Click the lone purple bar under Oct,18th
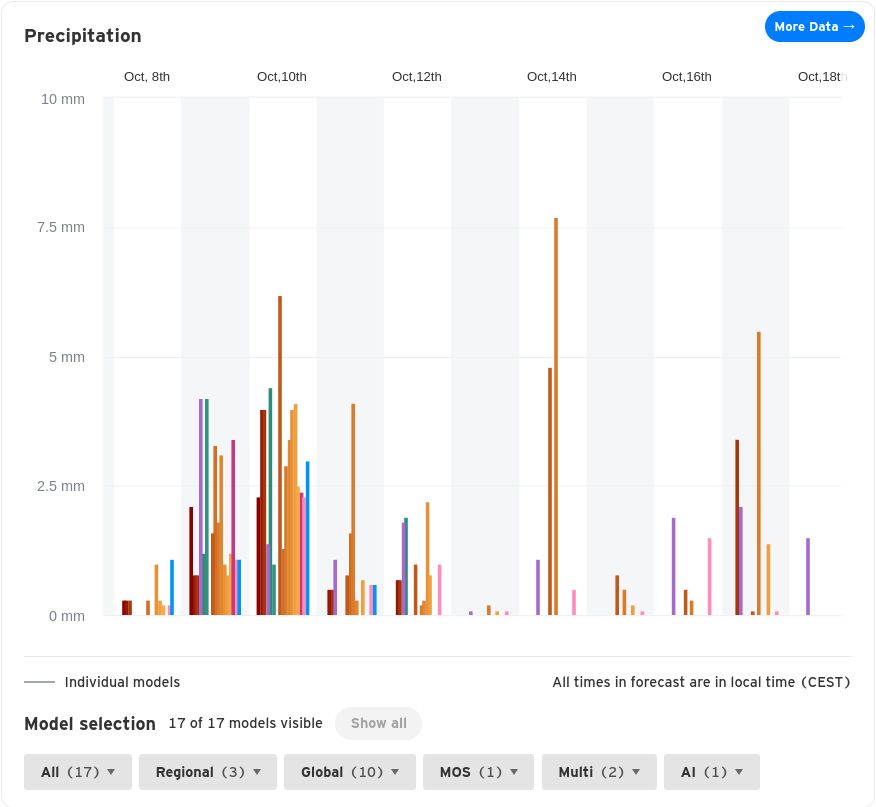 808,577
